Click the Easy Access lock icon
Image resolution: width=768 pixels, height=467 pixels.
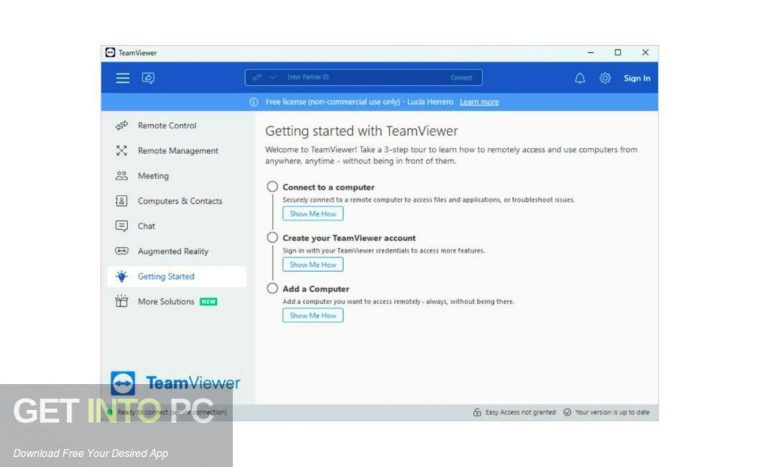[477, 412]
